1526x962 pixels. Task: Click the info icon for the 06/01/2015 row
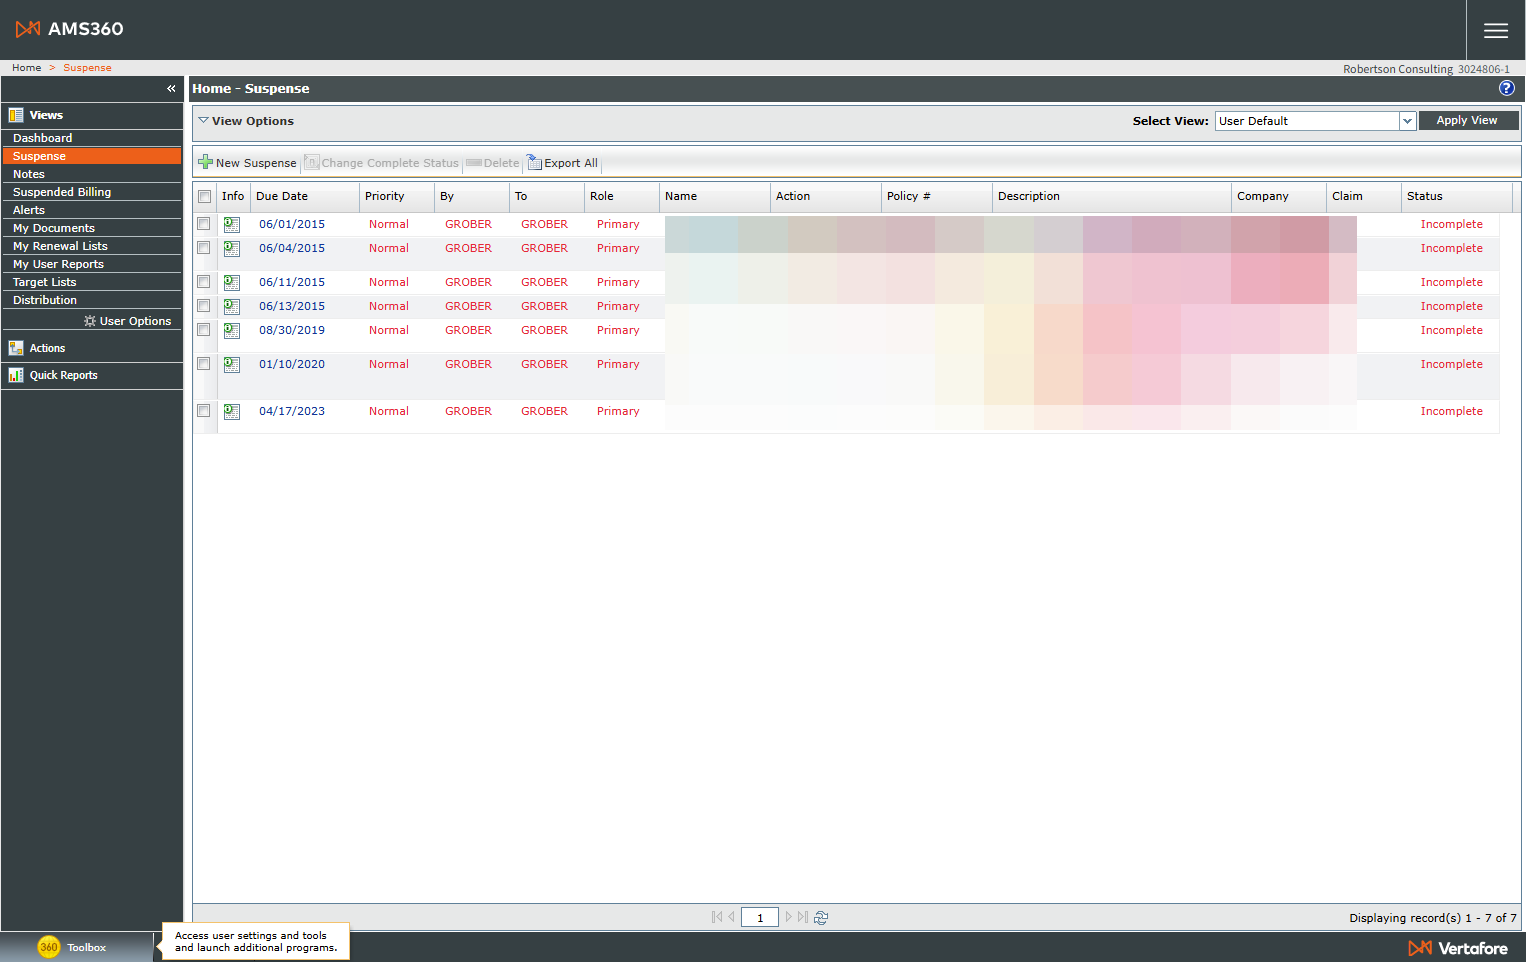[x=232, y=225]
